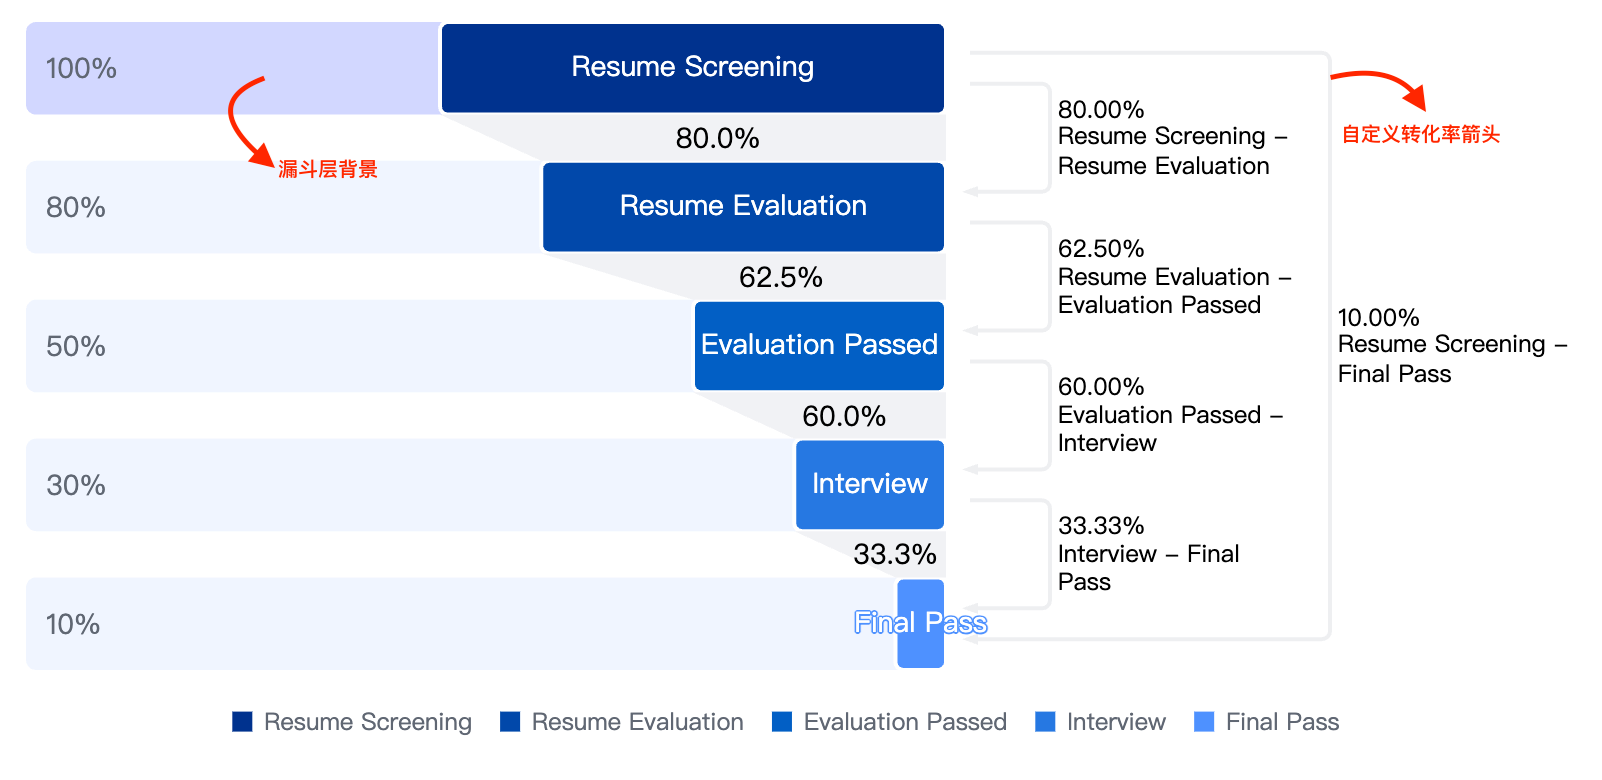Click the Resume Screening legend color square
This screenshot has height=780, width=1602.
(242, 722)
